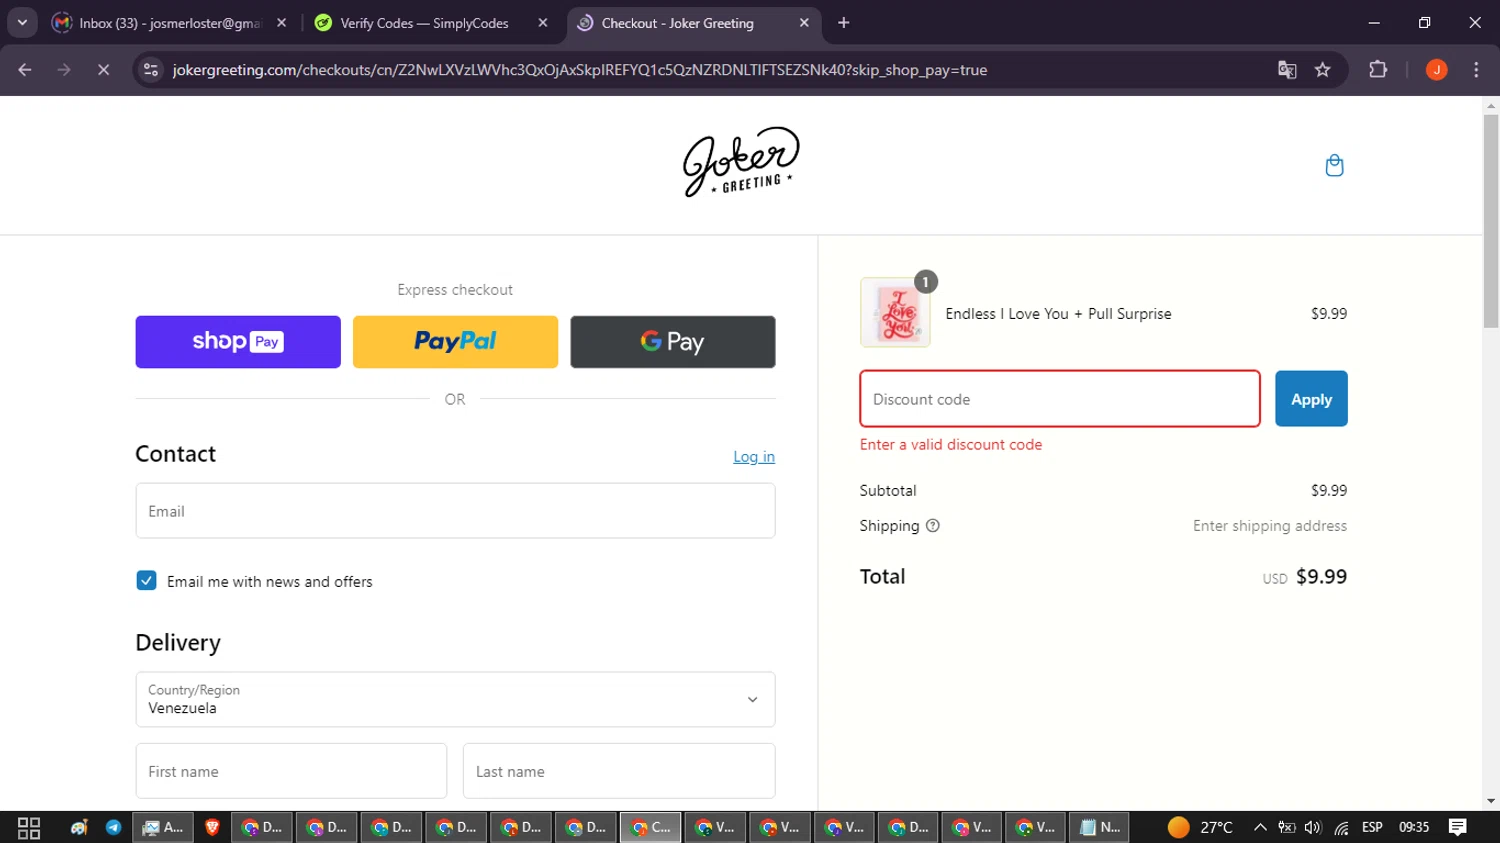The height and width of the screenshot is (843, 1500).
Task: Open the Extensions puzzle icon
Action: pyautogui.click(x=1378, y=70)
